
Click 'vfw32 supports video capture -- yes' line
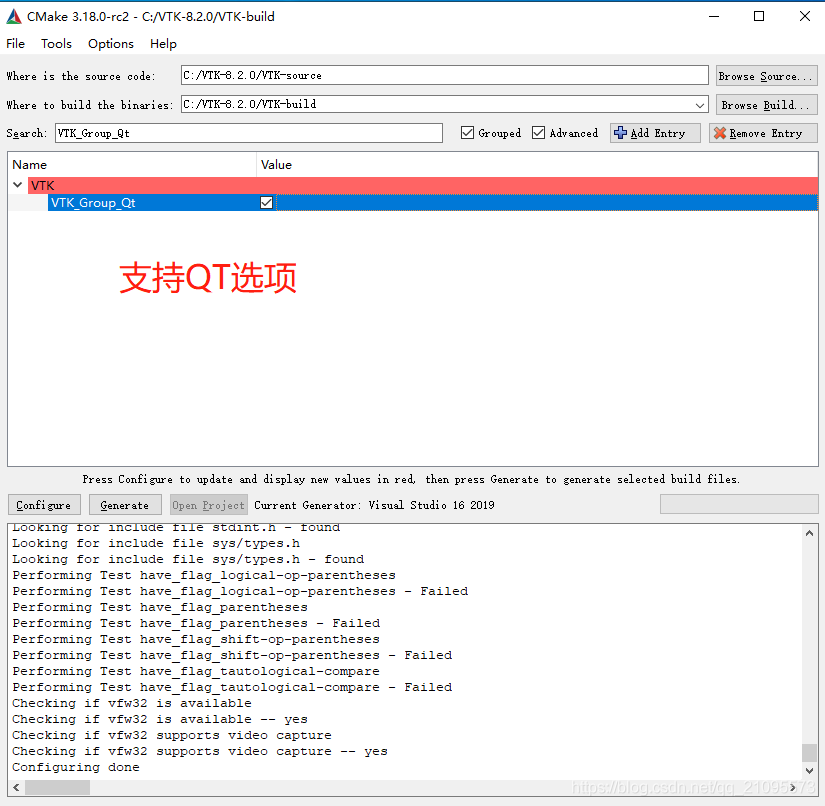point(200,751)
